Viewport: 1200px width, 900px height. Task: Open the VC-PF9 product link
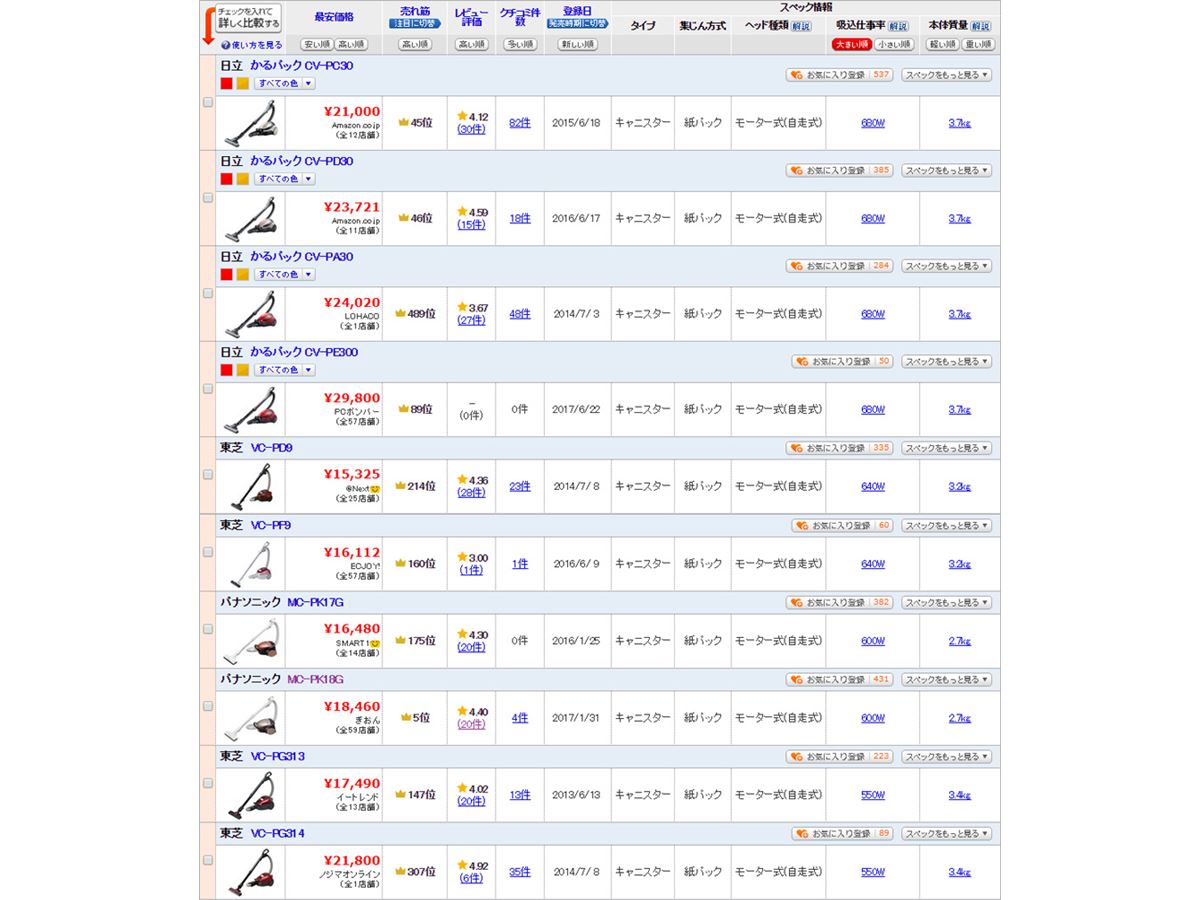coord(271,525)
